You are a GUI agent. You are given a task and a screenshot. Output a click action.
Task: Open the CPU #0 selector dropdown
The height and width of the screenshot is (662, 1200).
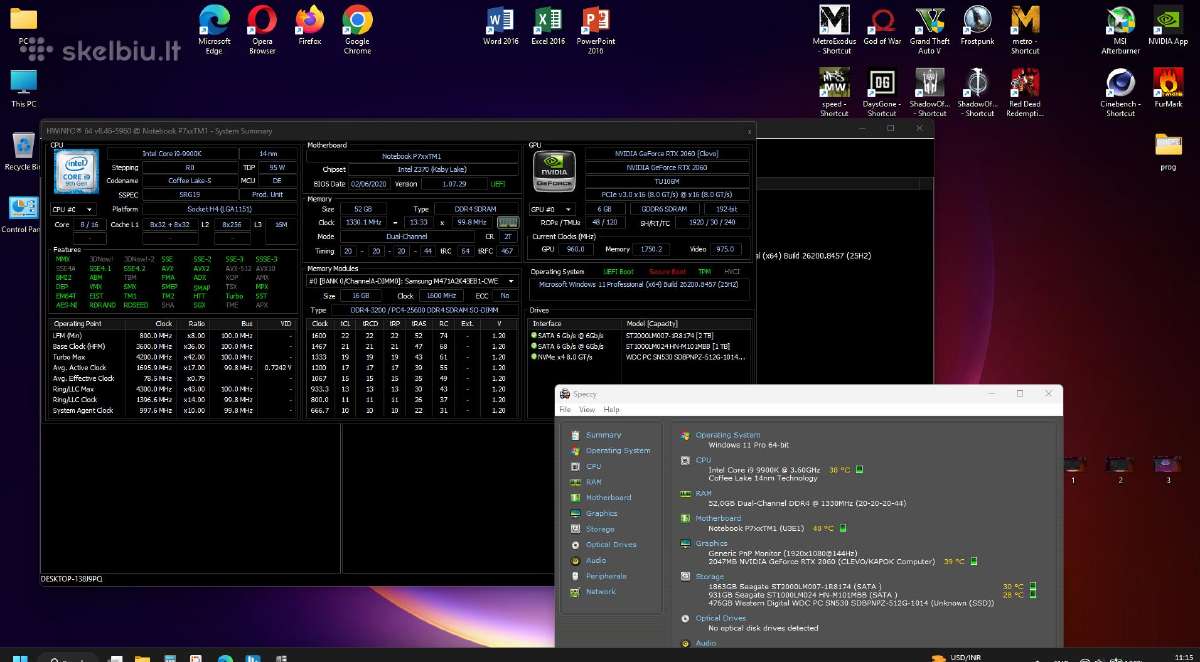tap(74, 209)
